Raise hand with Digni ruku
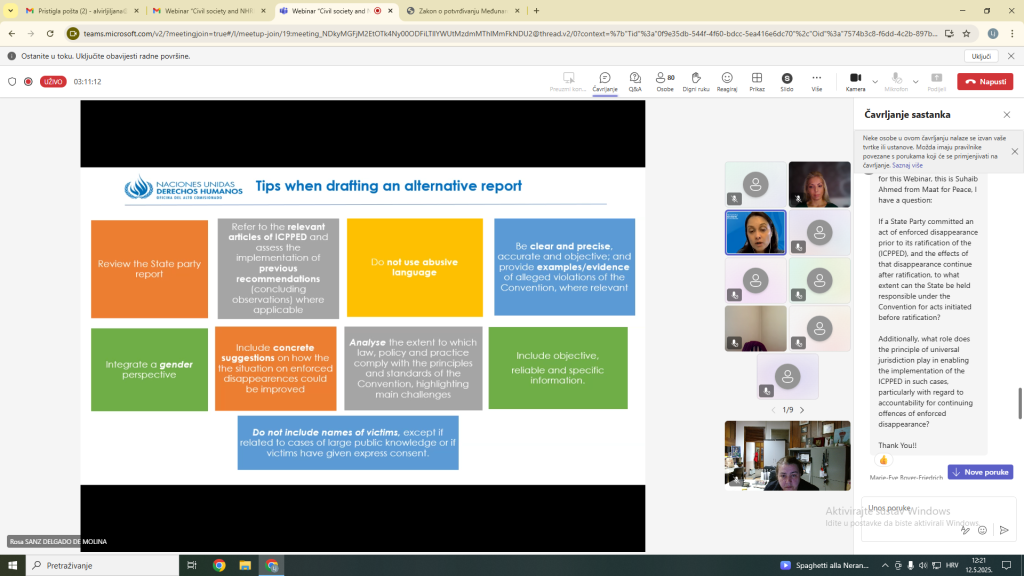Screen dimensions: 1024x576 pos(696,80)
